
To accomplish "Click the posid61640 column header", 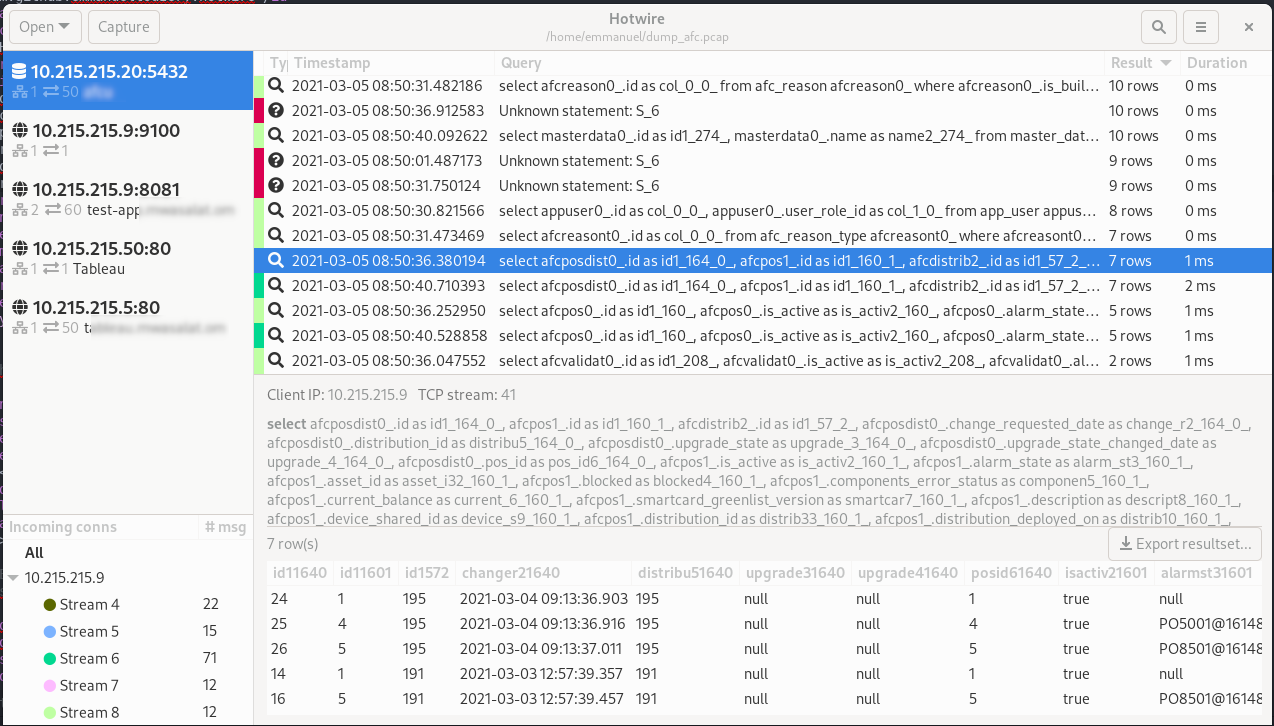I will [1011, 573].
